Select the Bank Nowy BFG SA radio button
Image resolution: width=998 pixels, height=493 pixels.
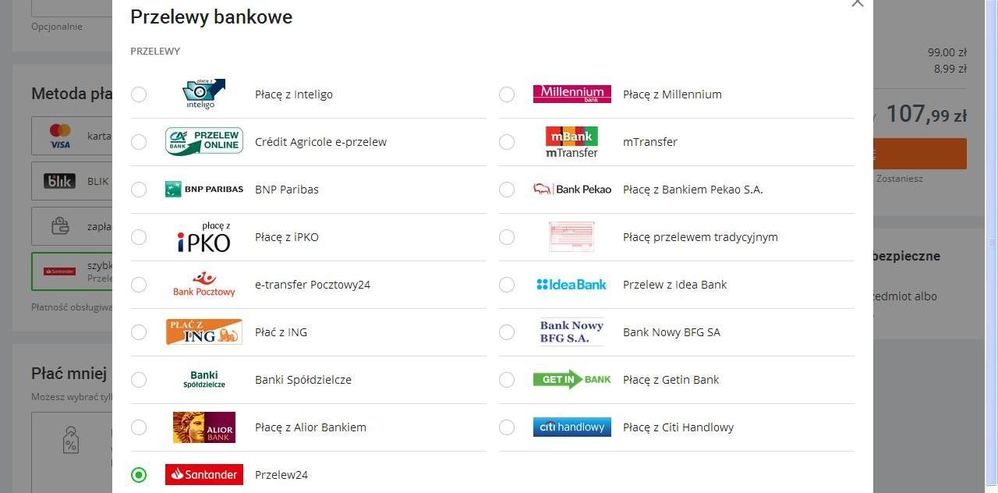[507, 332]
